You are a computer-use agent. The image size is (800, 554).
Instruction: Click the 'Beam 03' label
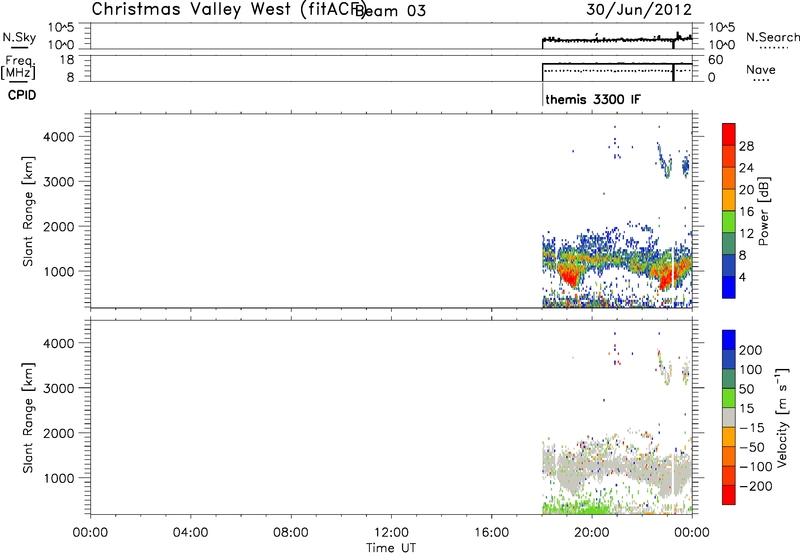click(x=390, y=11)
